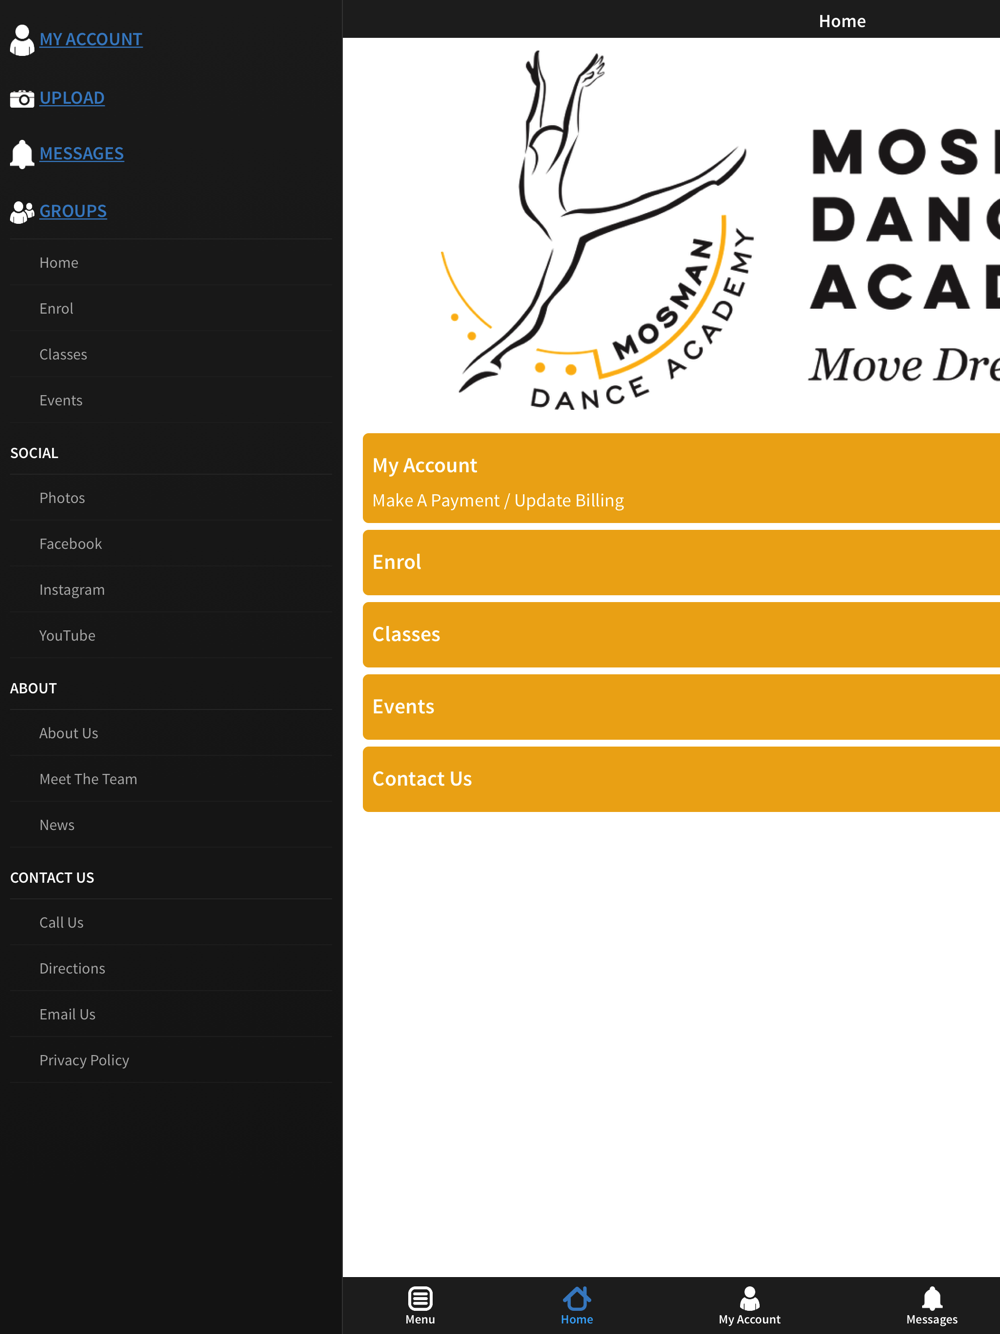The height and width of the screenshot is (1334, 1000).
Task: Click the Mosman Dance Academy dancer logo
Action: coord(597,230)
